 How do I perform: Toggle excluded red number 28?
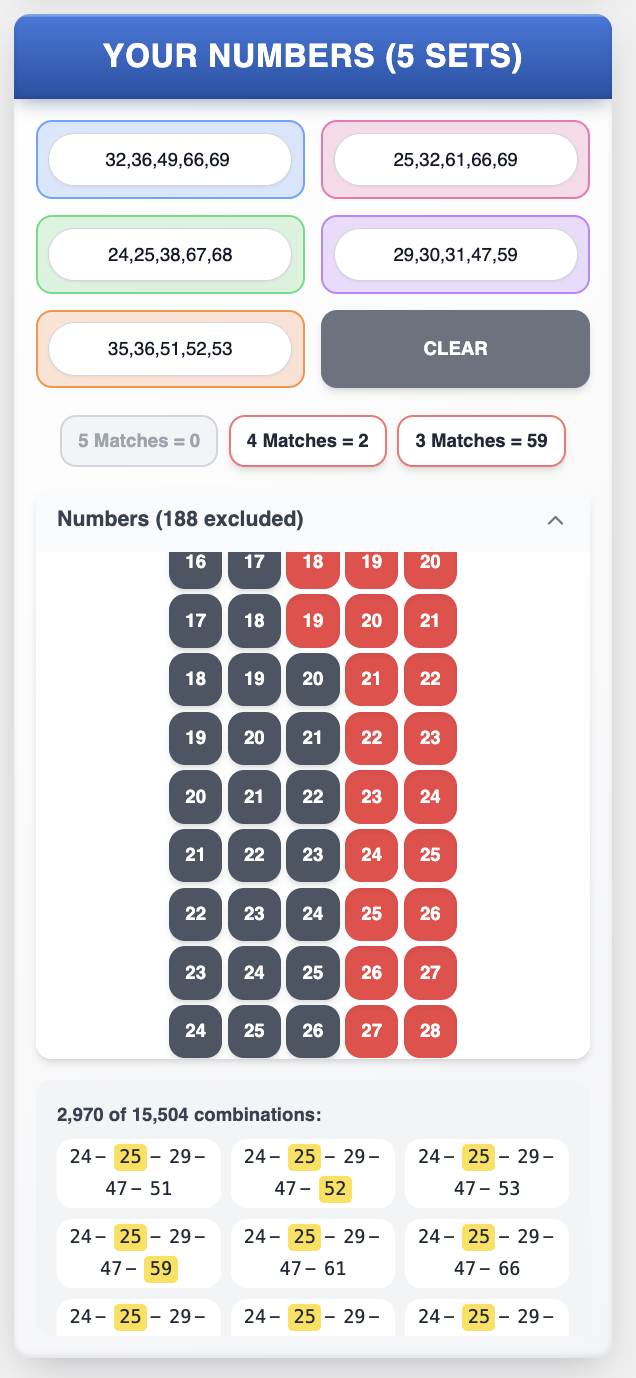430,1031
